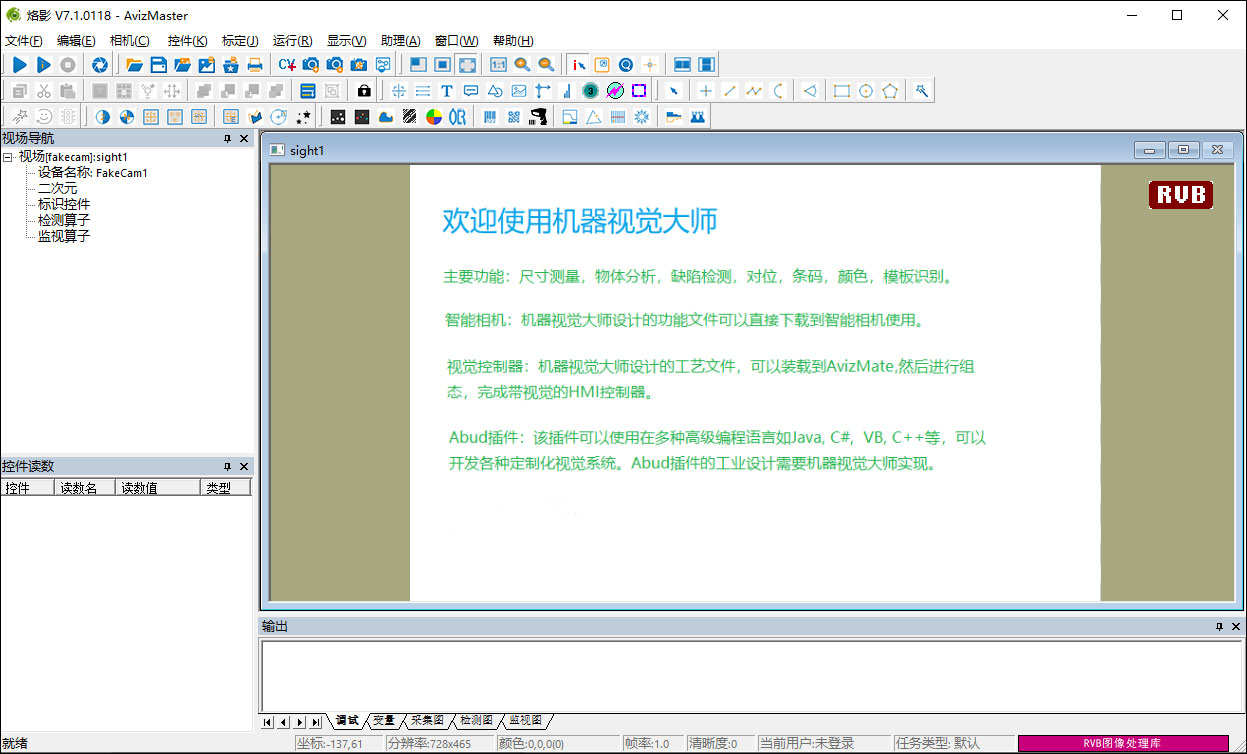Select the 监视算子 tree item
Screen dimensions: 1247x754
(x=64, y=236)
